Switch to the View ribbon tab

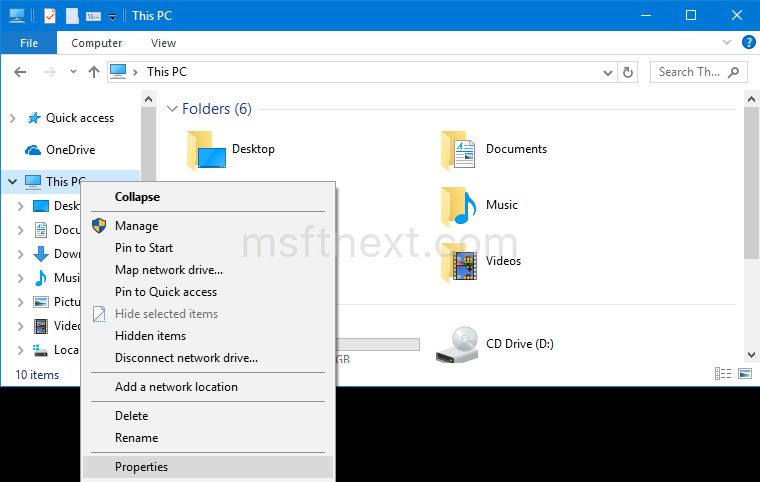[163, 43]
